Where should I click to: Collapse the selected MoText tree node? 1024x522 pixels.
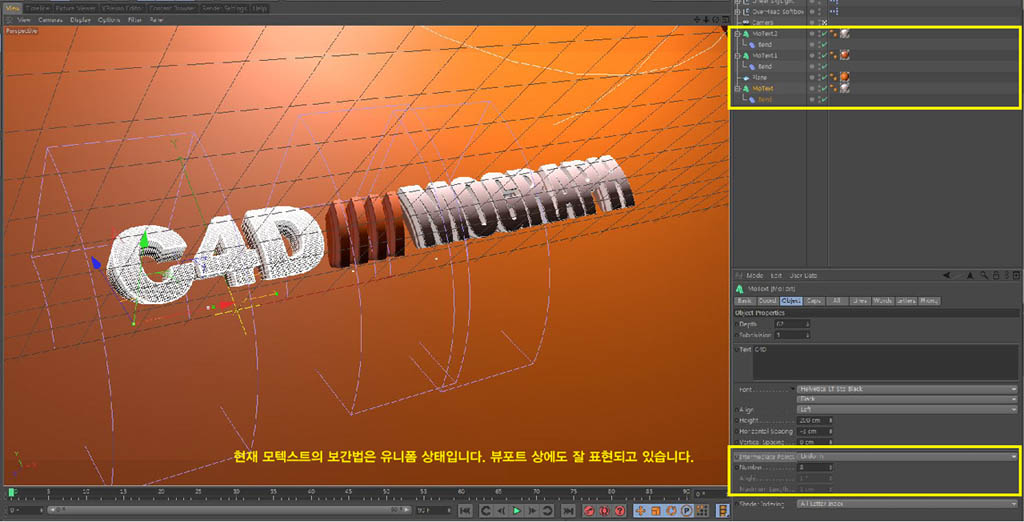tap(737, 88)
